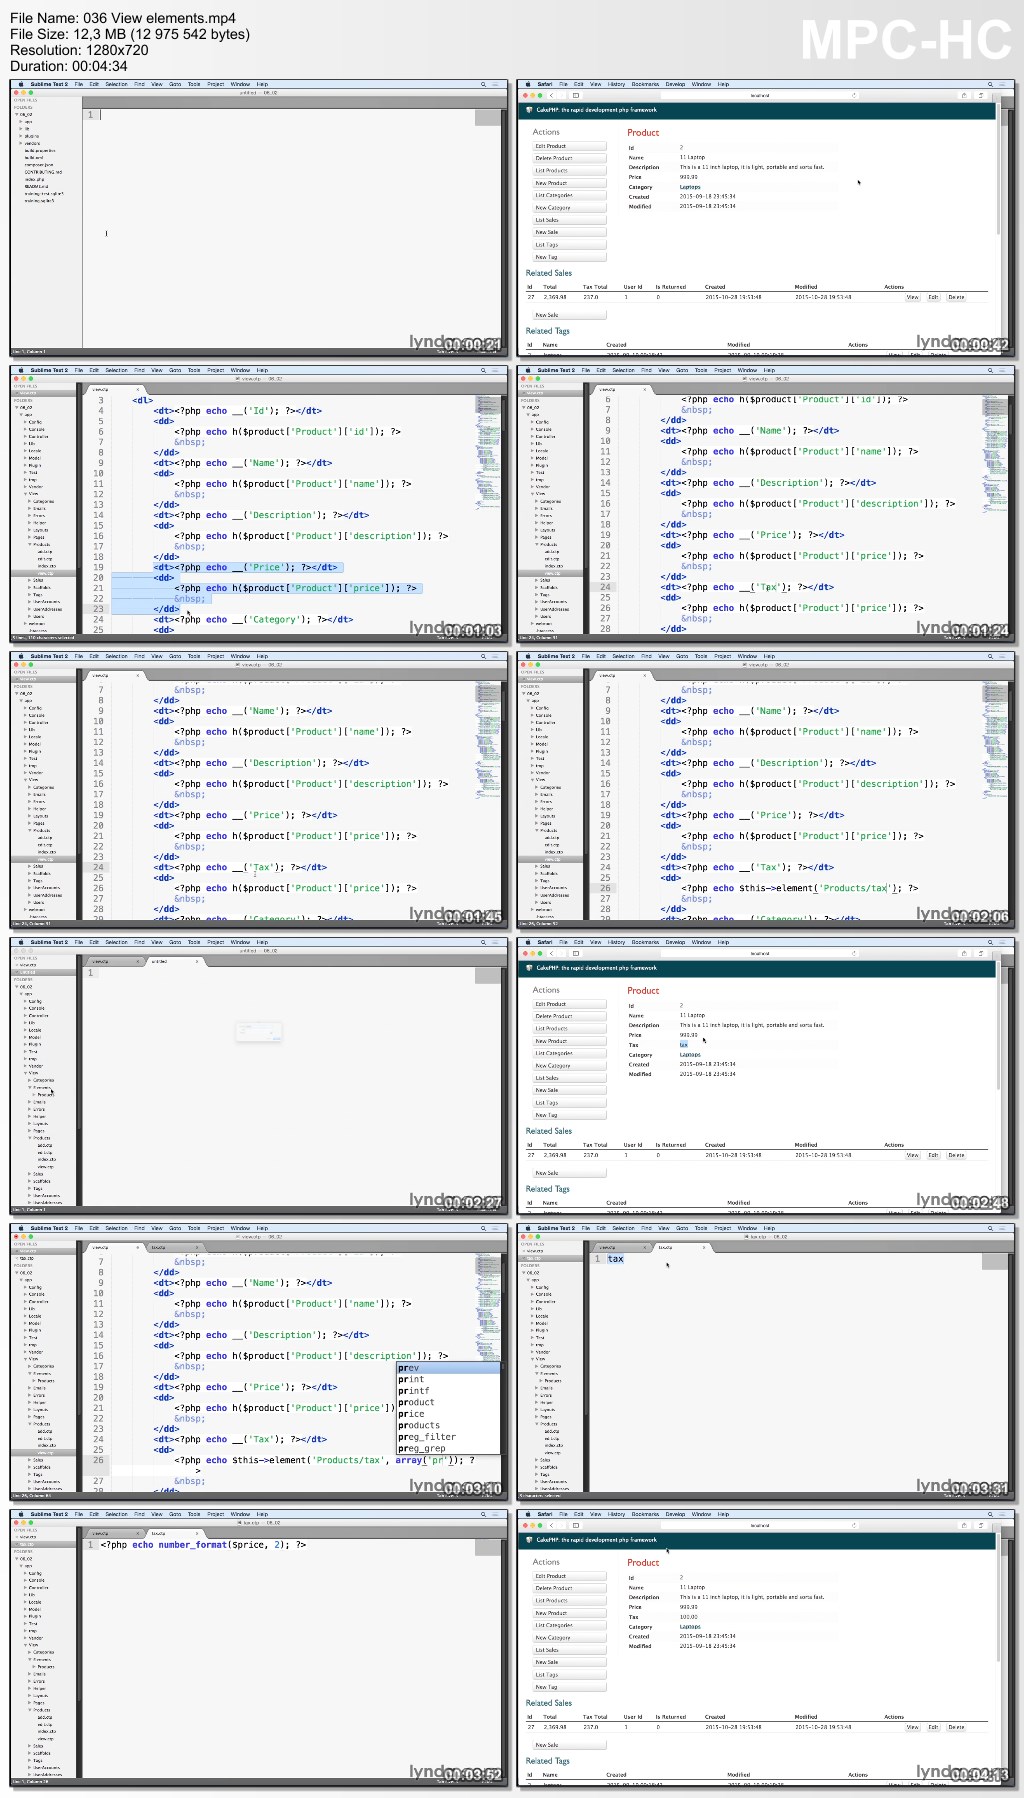Click the 'Duration: 00:04:34' line
This screenshot has height=1798, width=1024.
click(x=69, y=66)
